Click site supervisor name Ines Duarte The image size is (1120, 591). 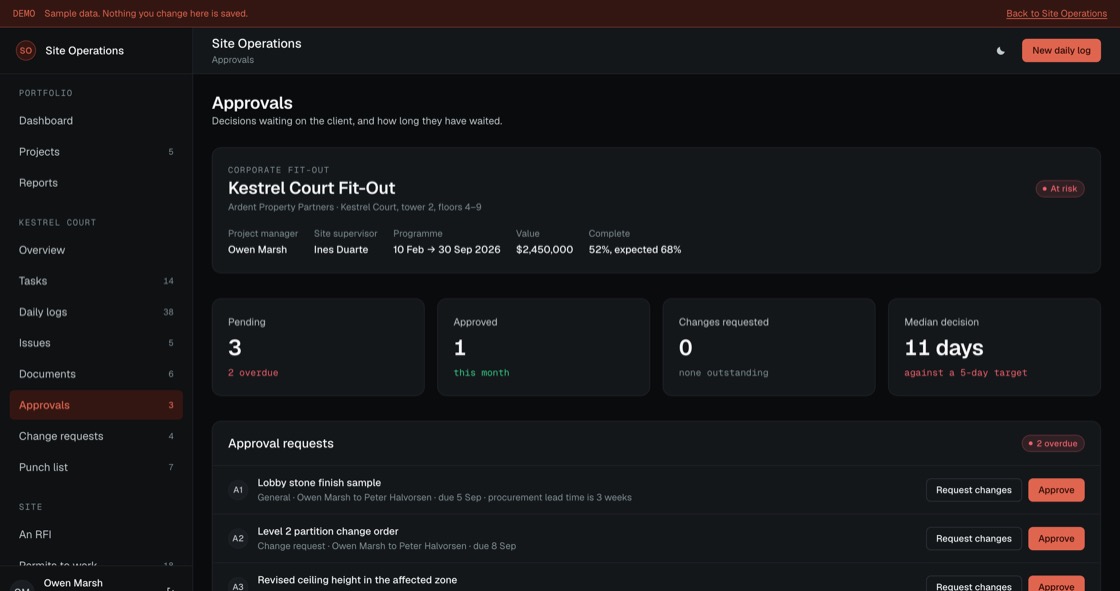(341, 249)
